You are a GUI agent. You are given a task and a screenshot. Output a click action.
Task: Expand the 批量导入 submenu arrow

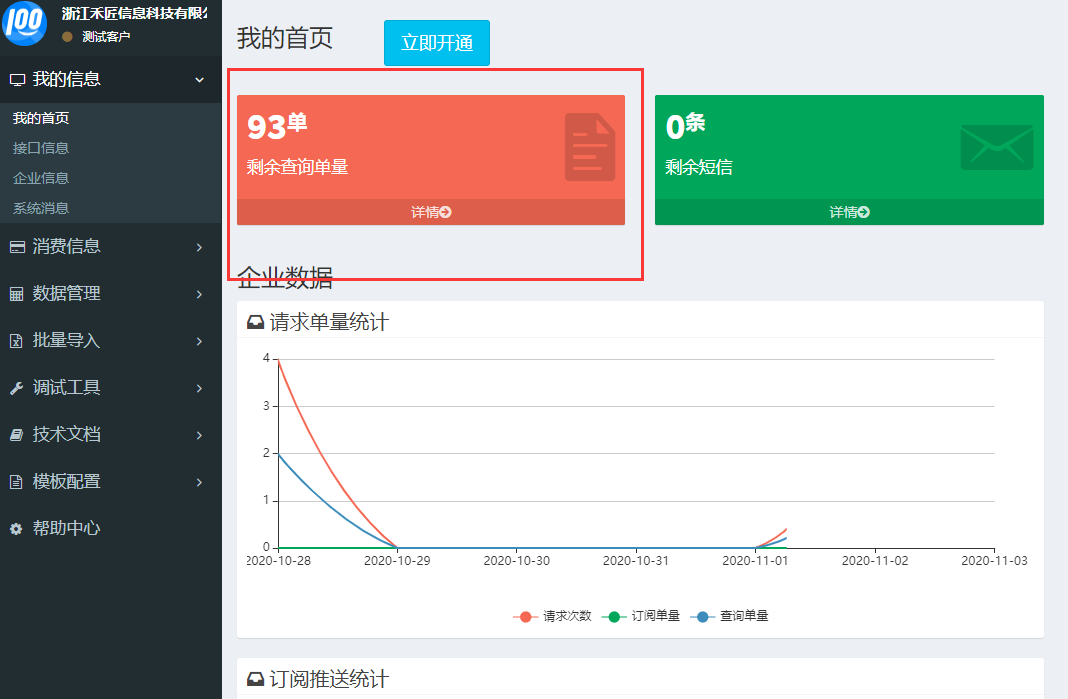pyautogui.click(x=199, y=341)
